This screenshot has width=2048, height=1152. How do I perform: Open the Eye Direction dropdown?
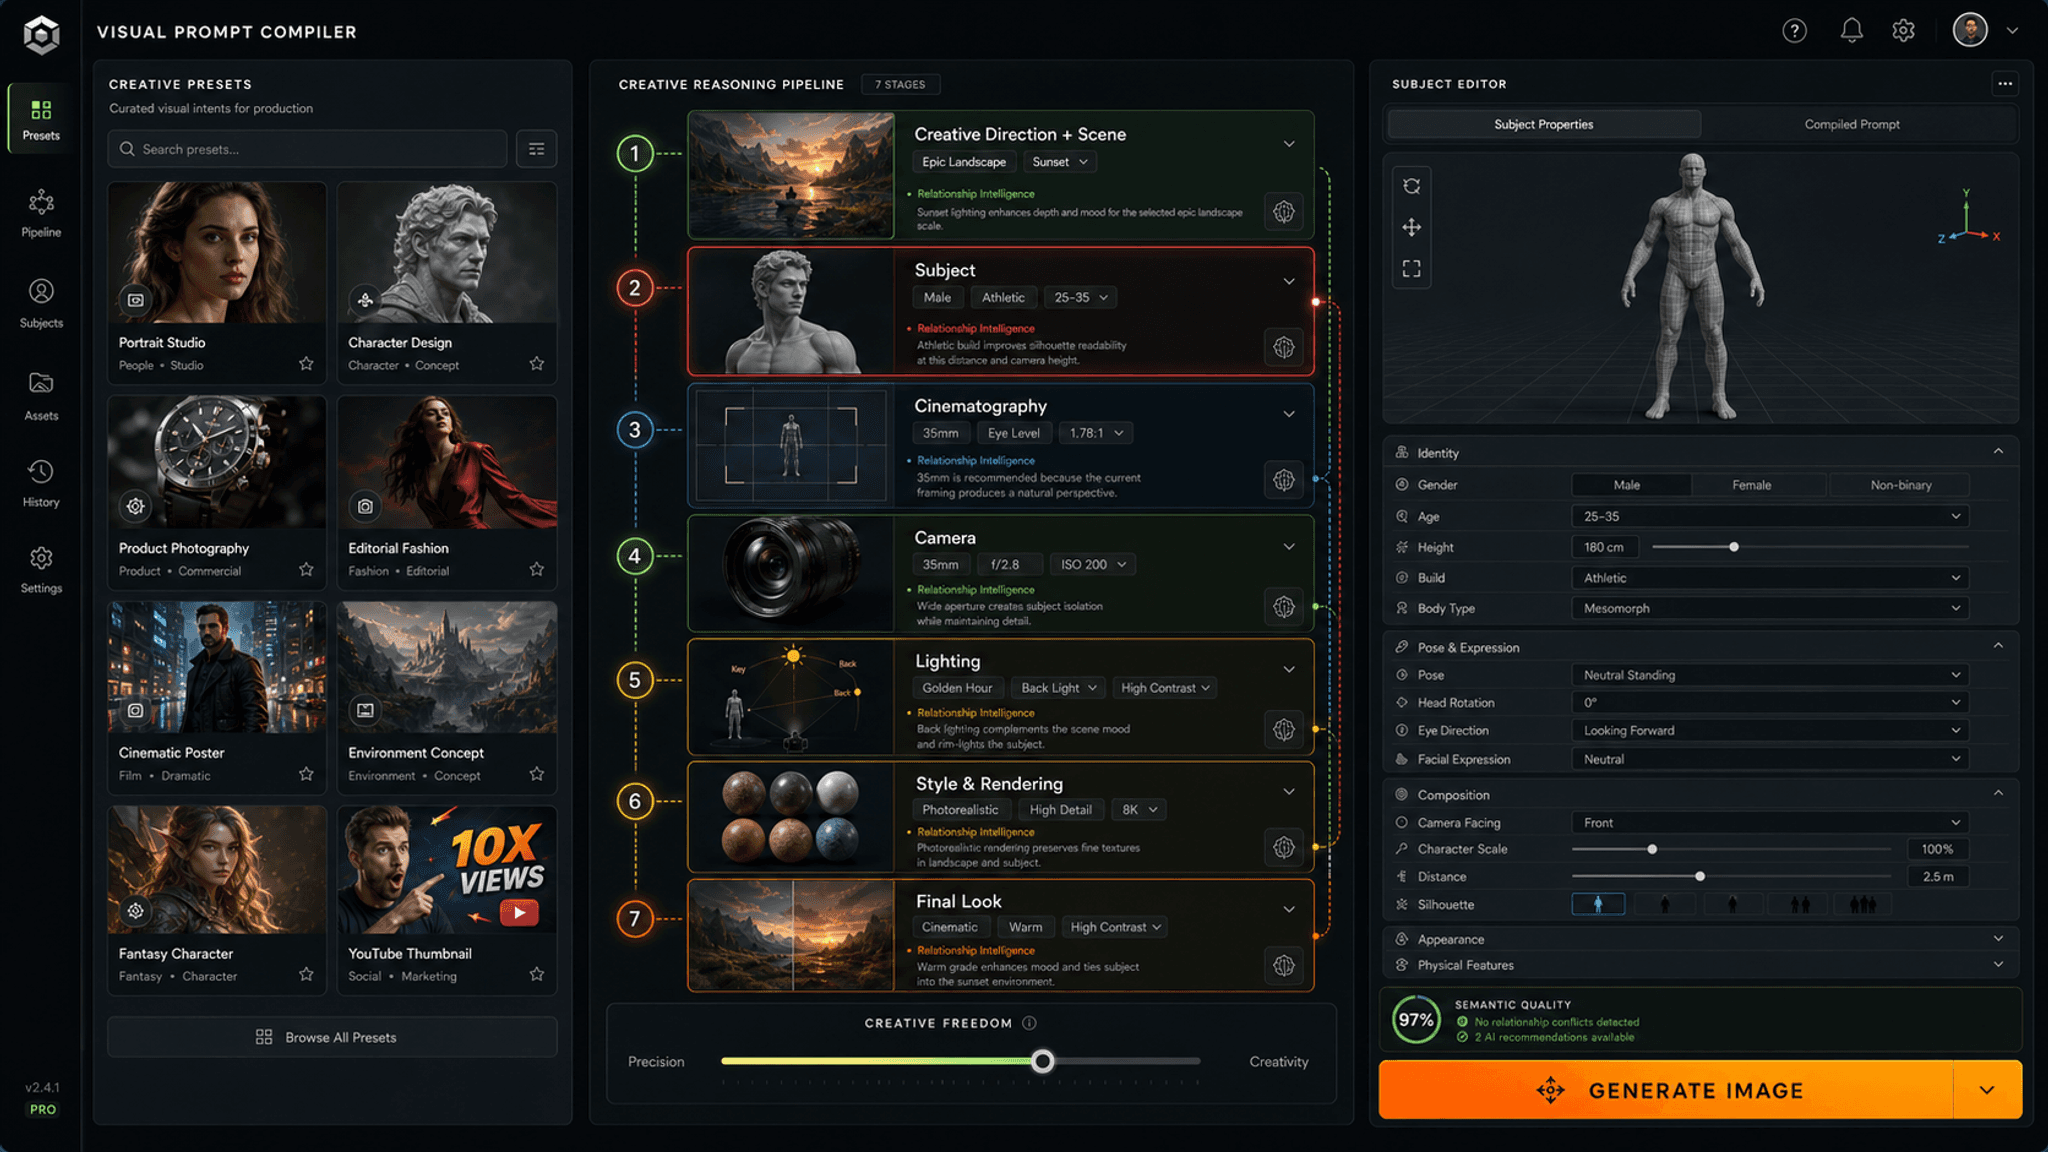1770,731
